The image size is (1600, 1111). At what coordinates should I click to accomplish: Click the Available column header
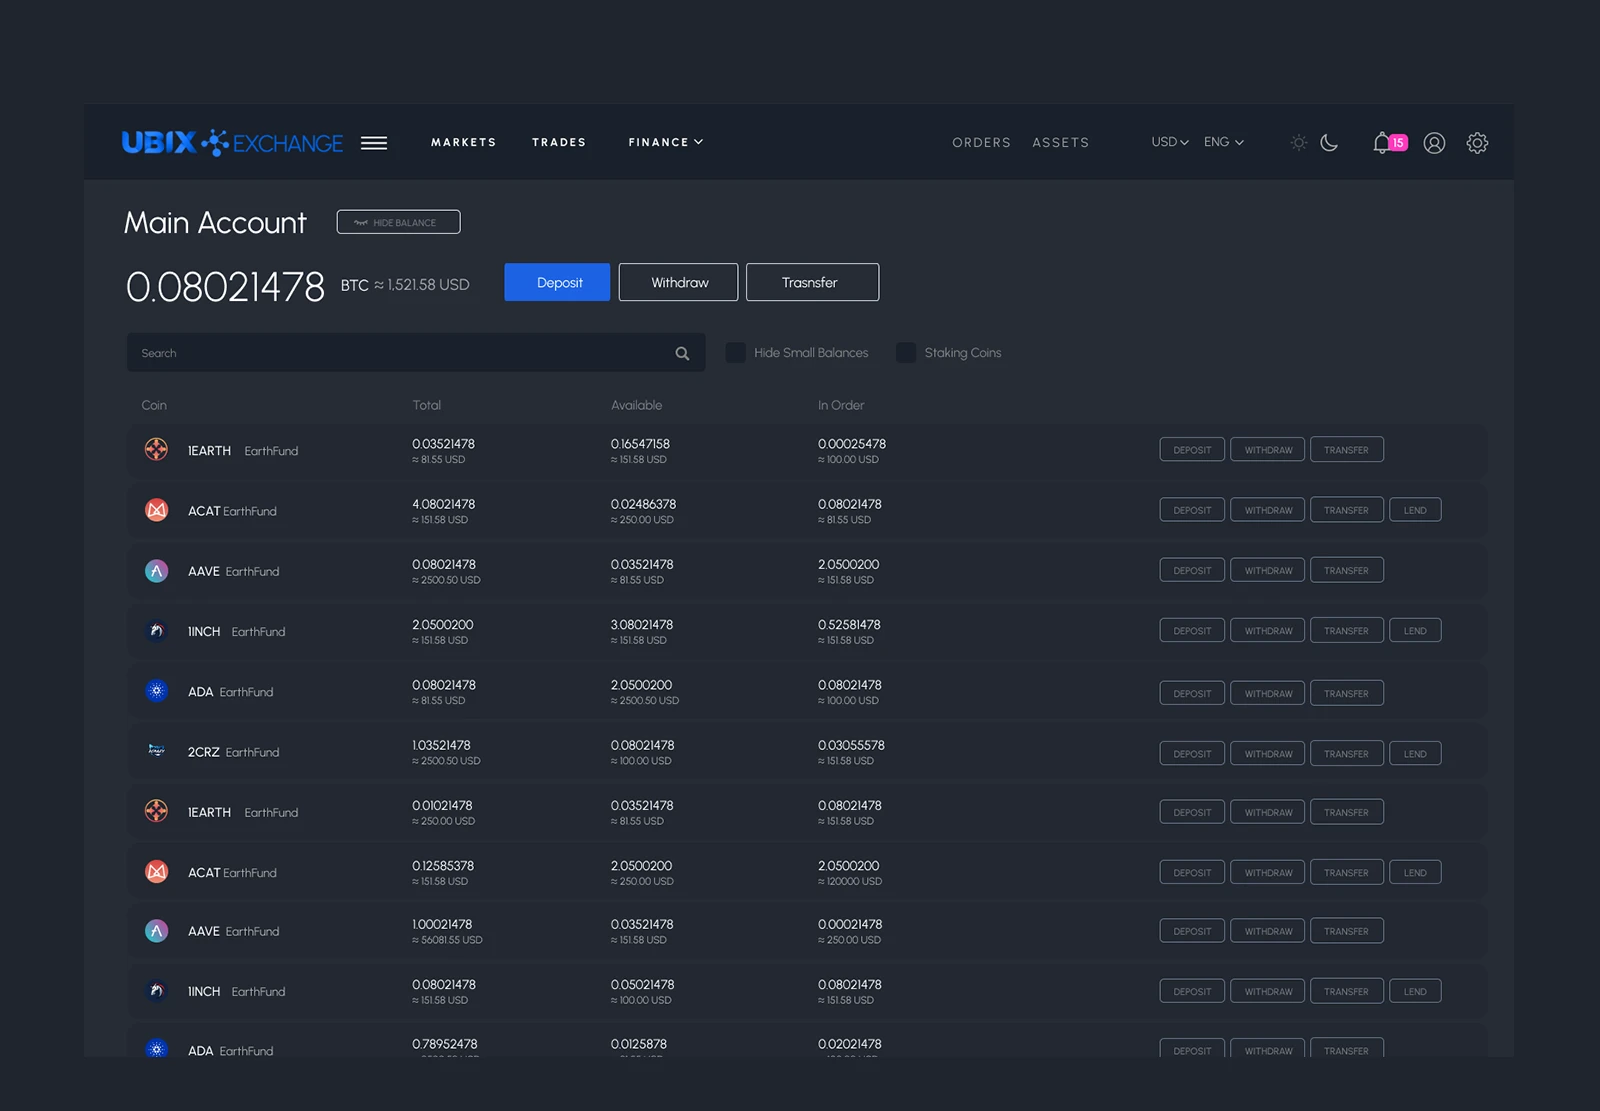[636, 405]
